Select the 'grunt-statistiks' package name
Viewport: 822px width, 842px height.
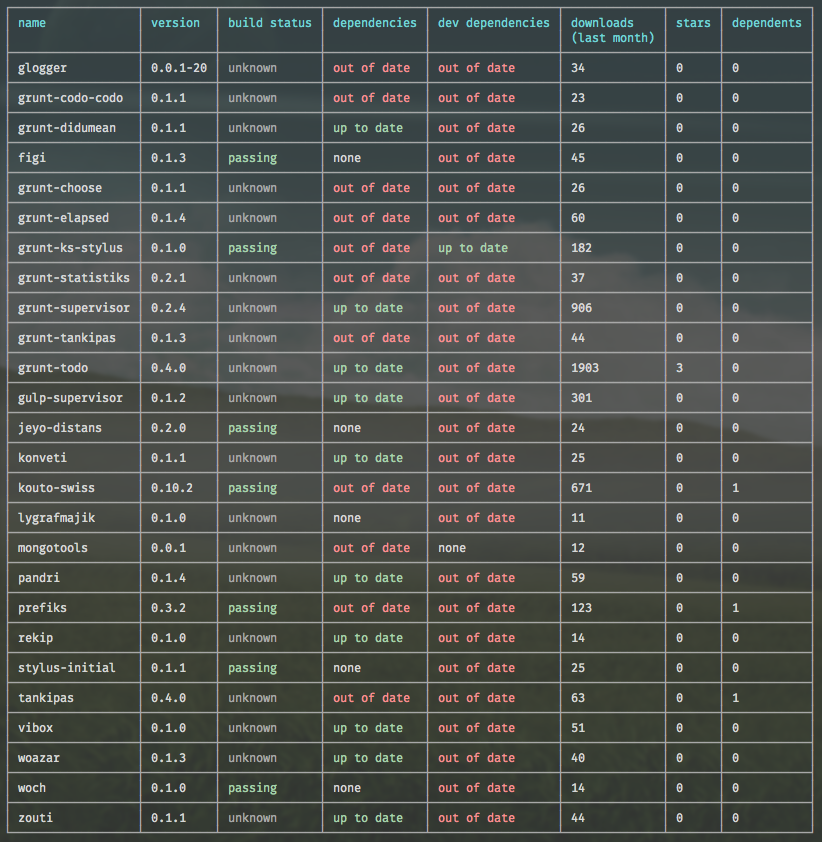point(74,278)
